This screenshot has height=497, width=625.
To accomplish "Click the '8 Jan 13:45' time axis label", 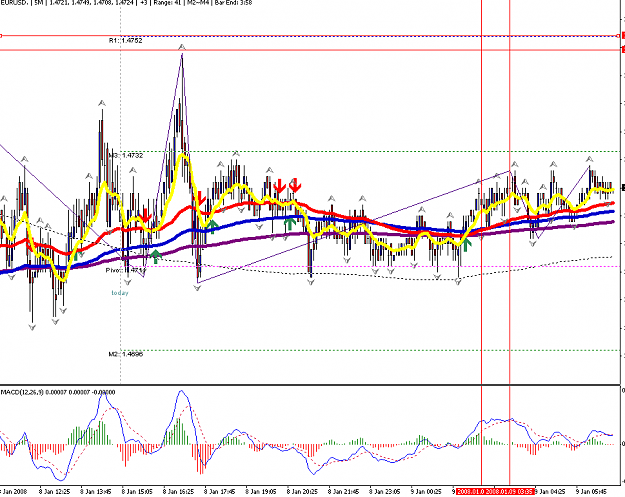I will point(96,491).
